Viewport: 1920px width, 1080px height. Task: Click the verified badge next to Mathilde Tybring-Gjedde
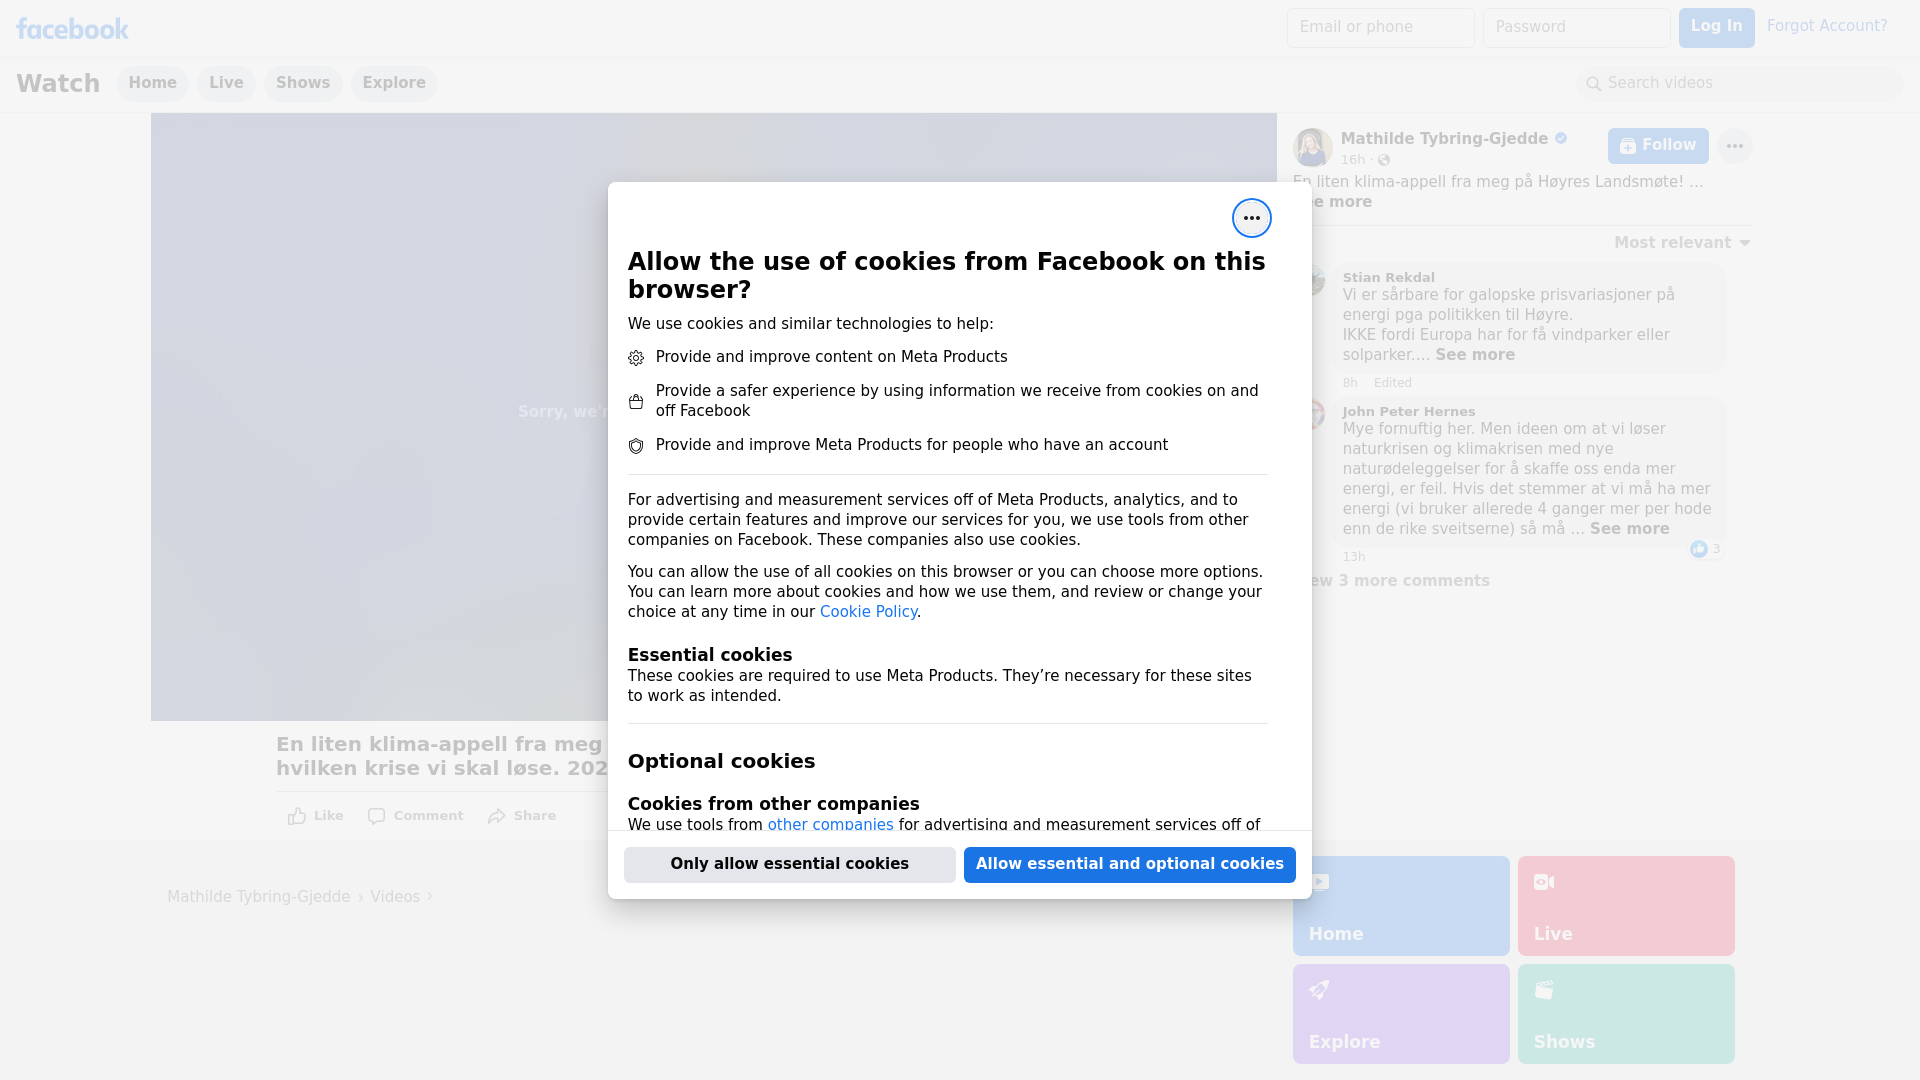(1561, 139)
